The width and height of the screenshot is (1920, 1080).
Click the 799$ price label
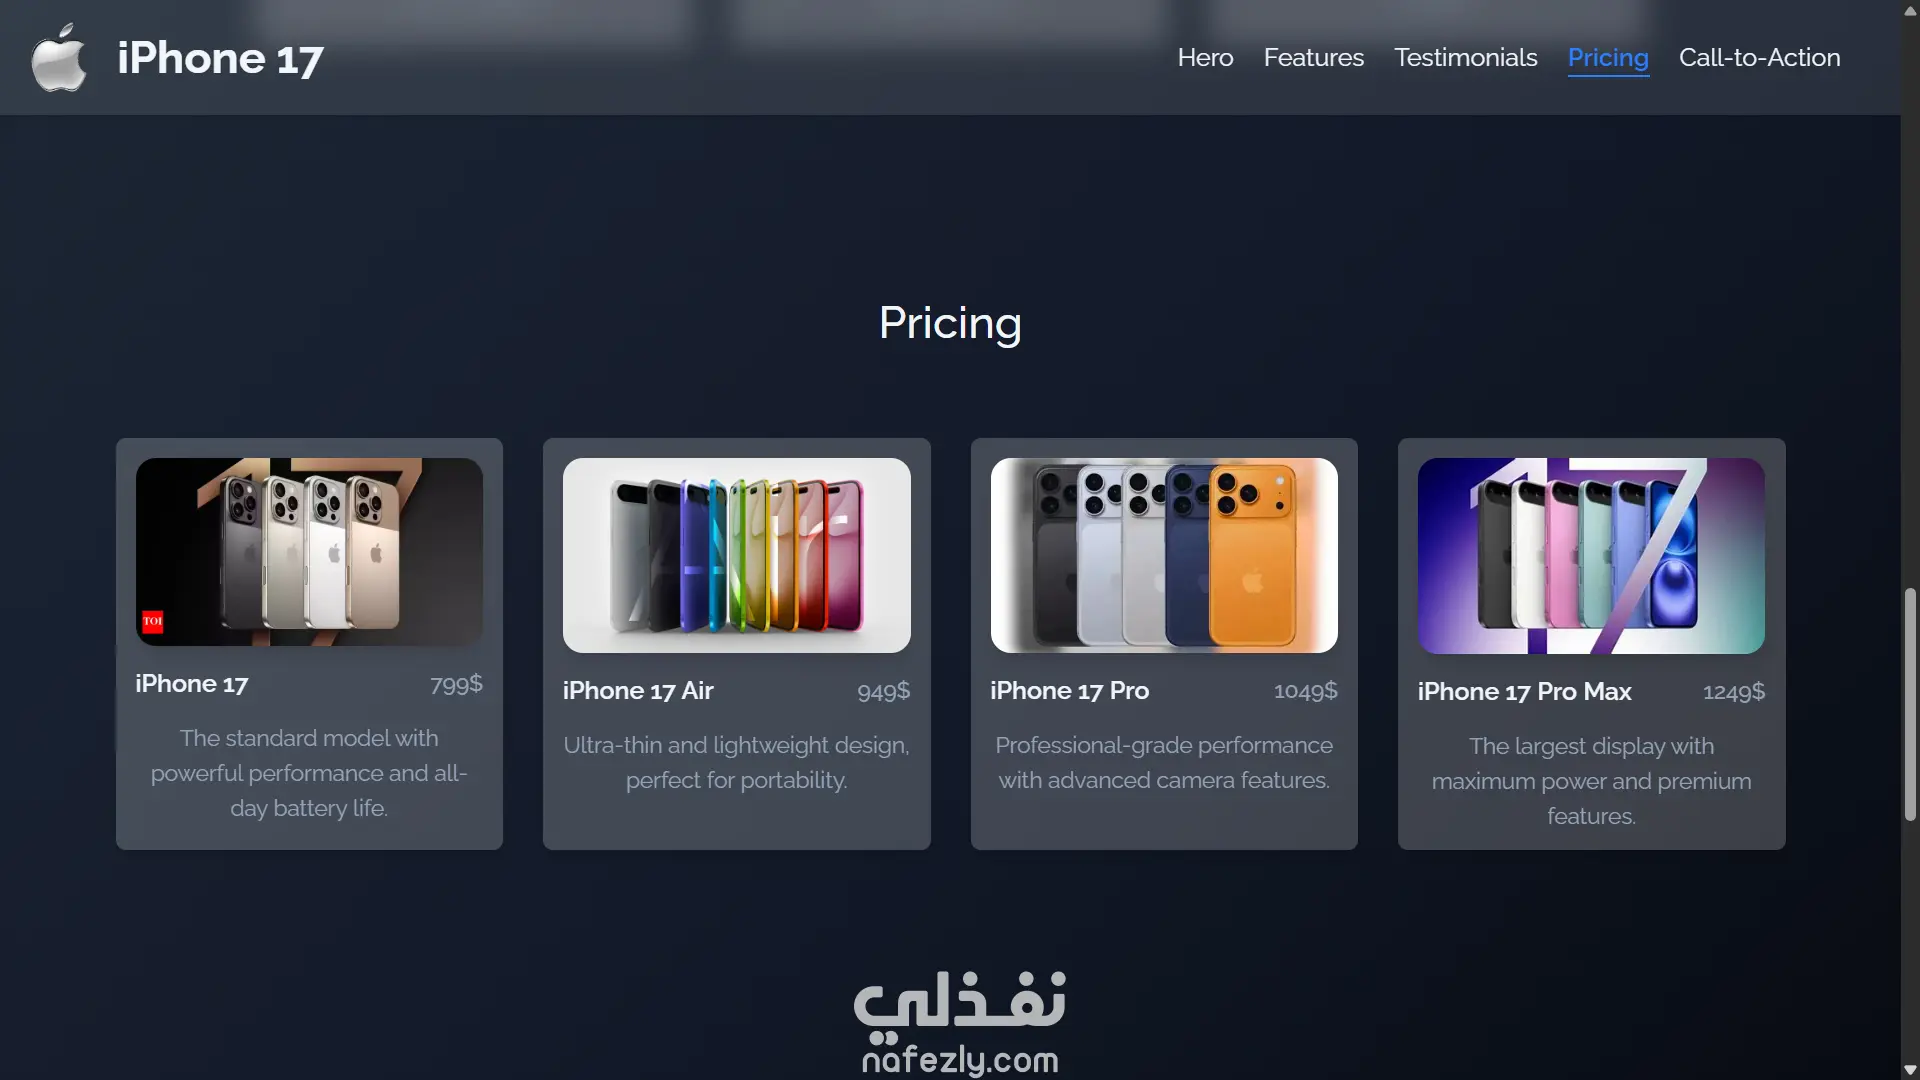pyautogui.click(x=456, y=684)
